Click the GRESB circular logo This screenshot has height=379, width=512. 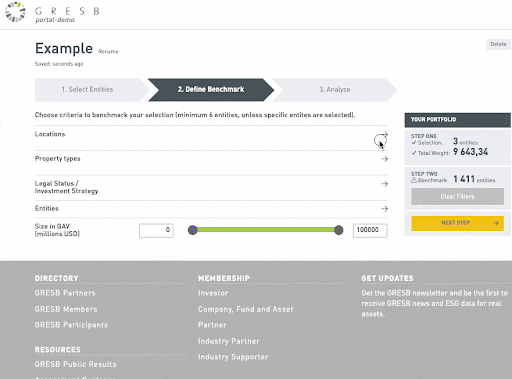pos(15,12)
